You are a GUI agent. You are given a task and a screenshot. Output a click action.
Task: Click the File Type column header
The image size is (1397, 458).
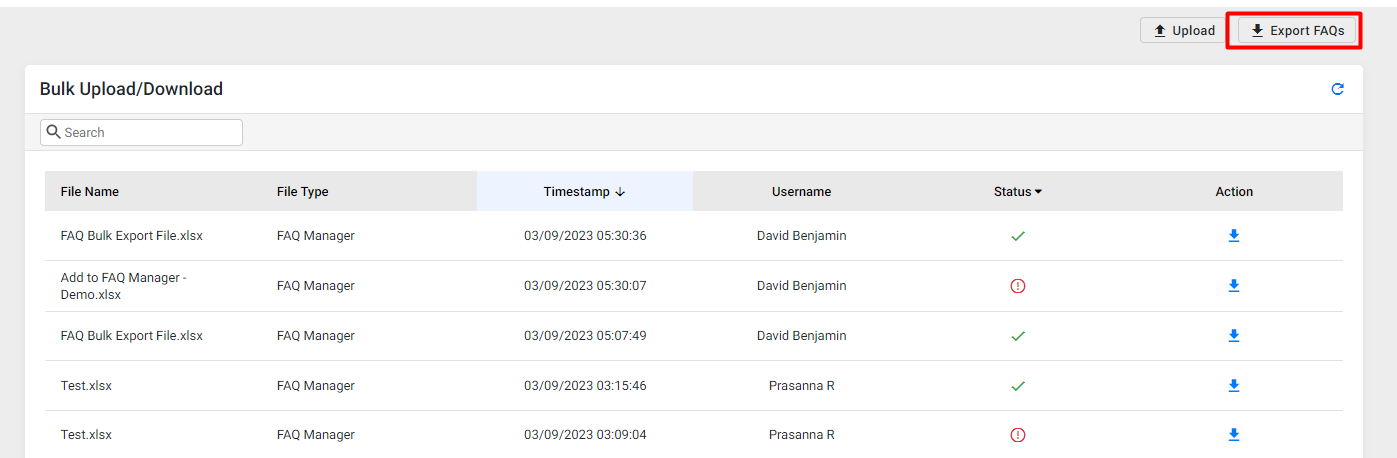[303, 192]
